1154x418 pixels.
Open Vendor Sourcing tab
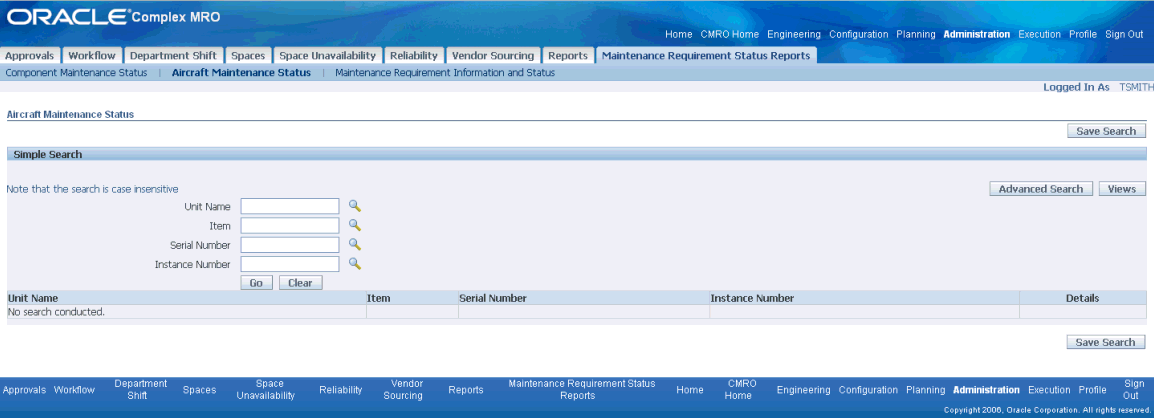(493, 55)
